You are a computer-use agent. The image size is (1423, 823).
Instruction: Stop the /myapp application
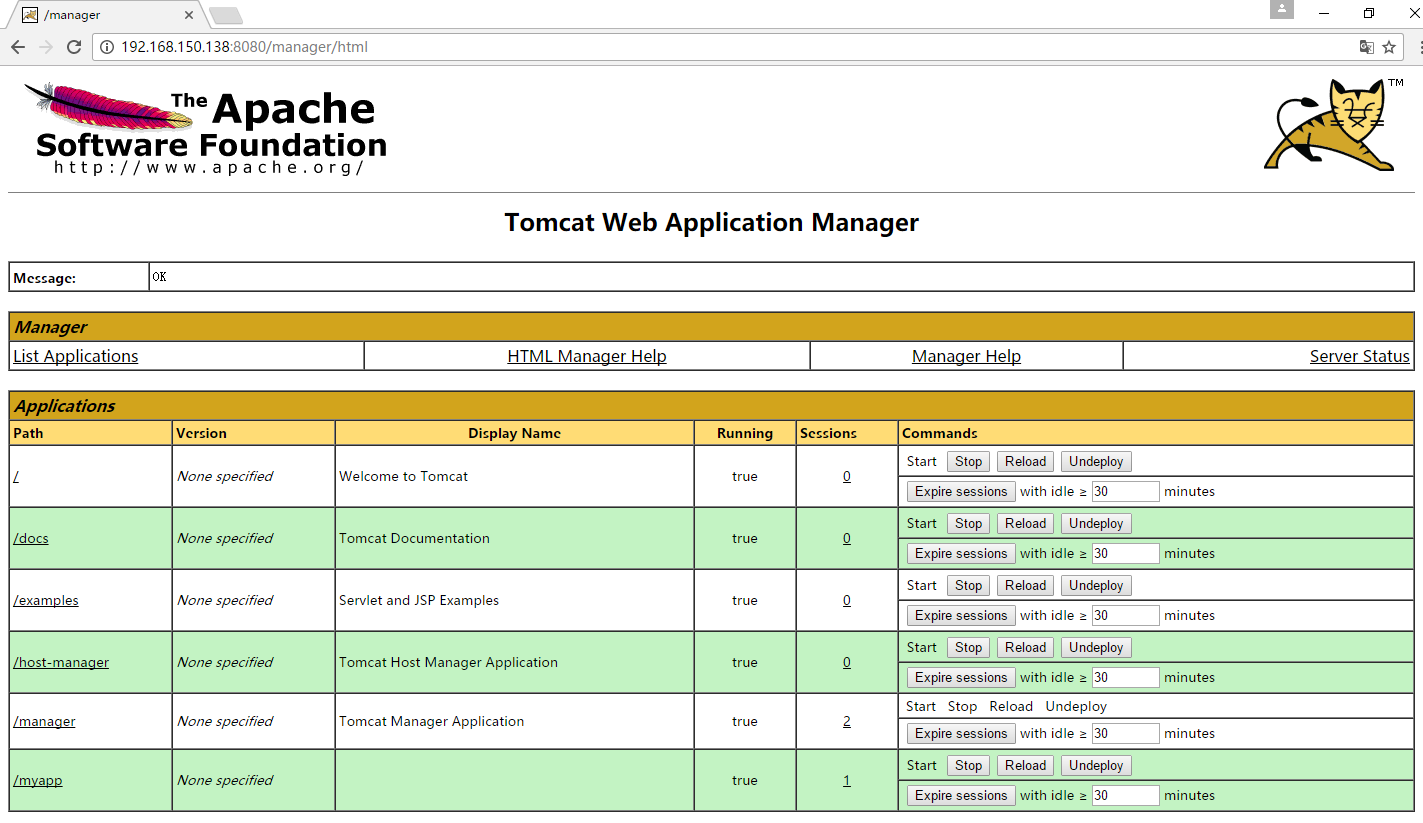[x=968, y=765]
